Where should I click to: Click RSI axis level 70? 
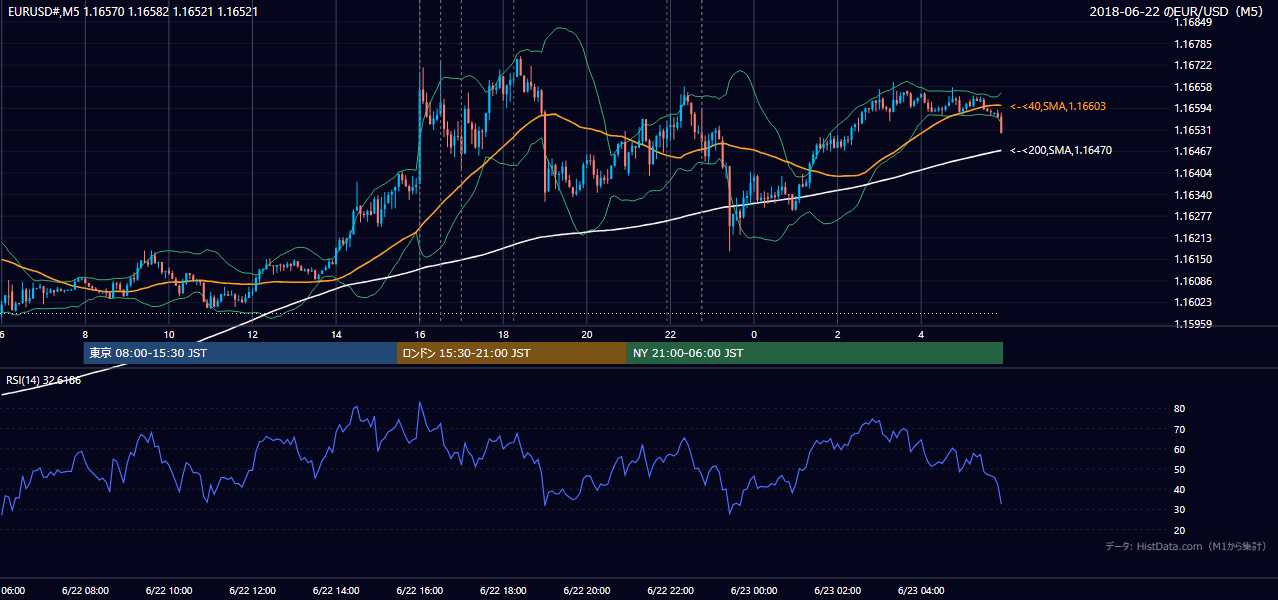pos(1180,429)
